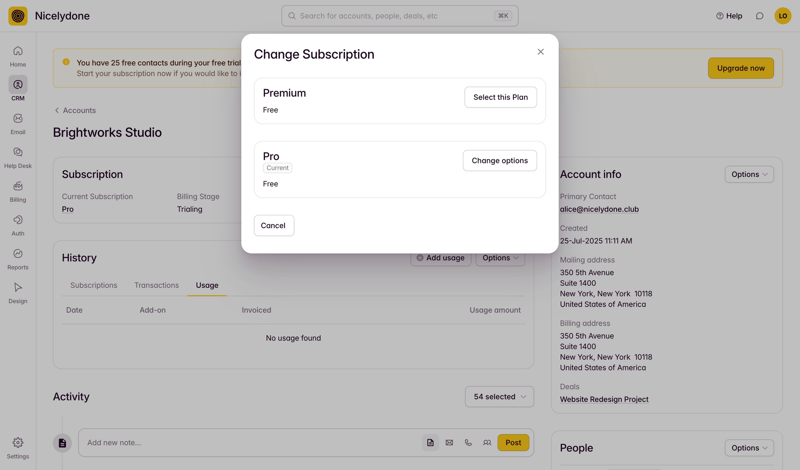Go back to Accounts

point(75,110)
